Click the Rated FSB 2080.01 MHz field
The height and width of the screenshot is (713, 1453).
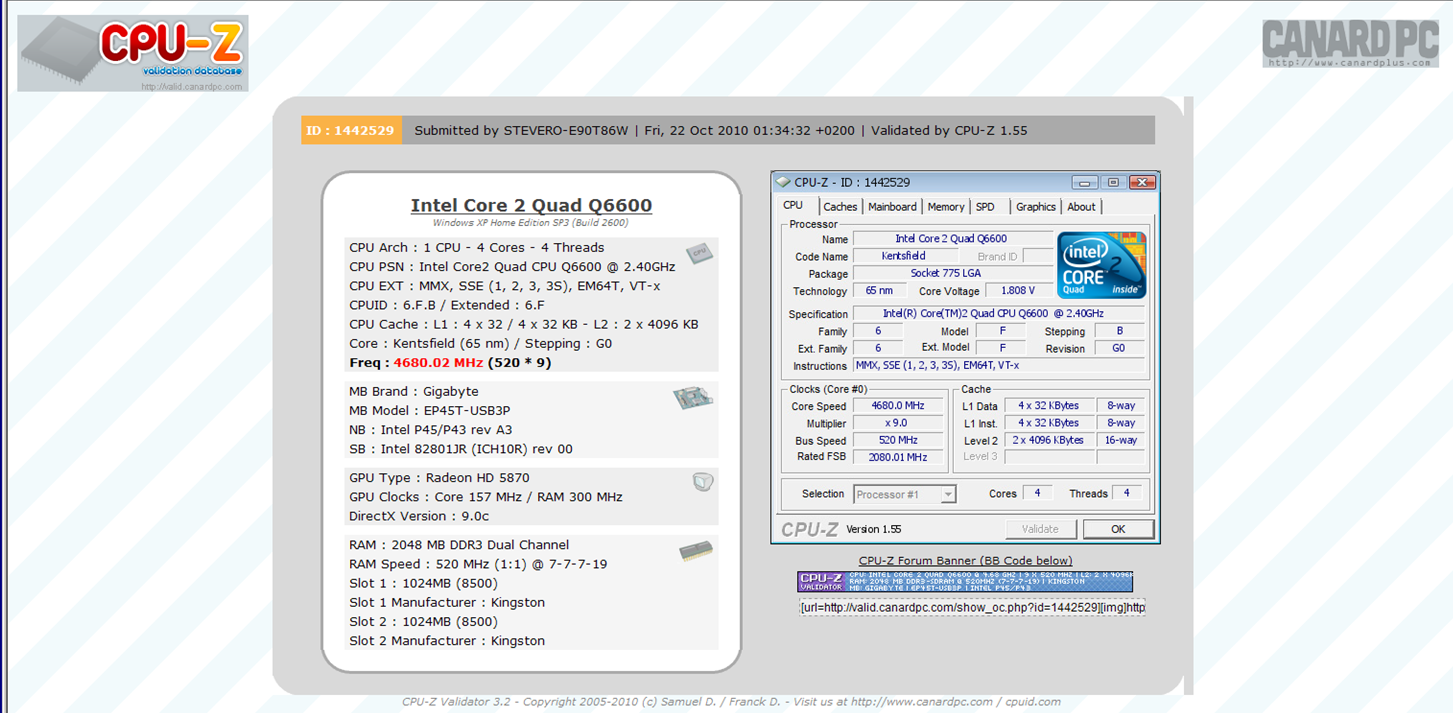[898, 457]
